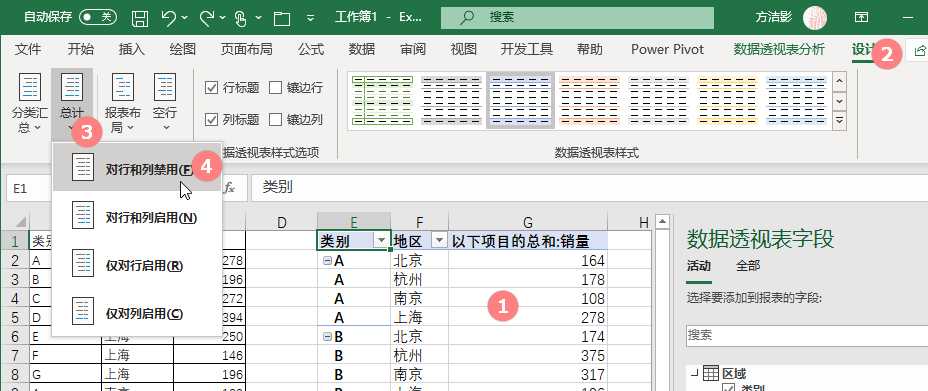Click the Save icon in title bar
928x391 pixels.
[140, 18]
